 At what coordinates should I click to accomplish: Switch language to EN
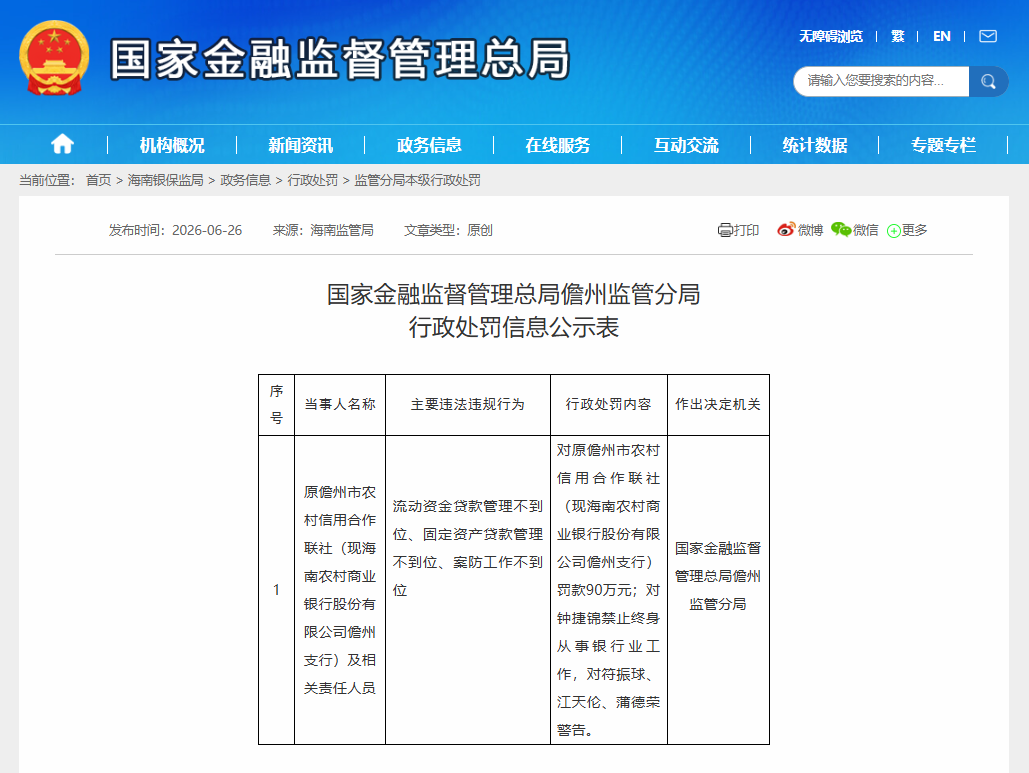pyautogui.click(x=942, y=36)
